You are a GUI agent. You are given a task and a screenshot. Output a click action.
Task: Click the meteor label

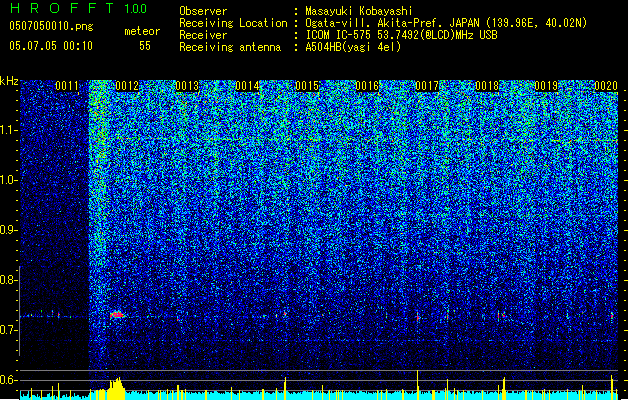[x=142, y=31]
